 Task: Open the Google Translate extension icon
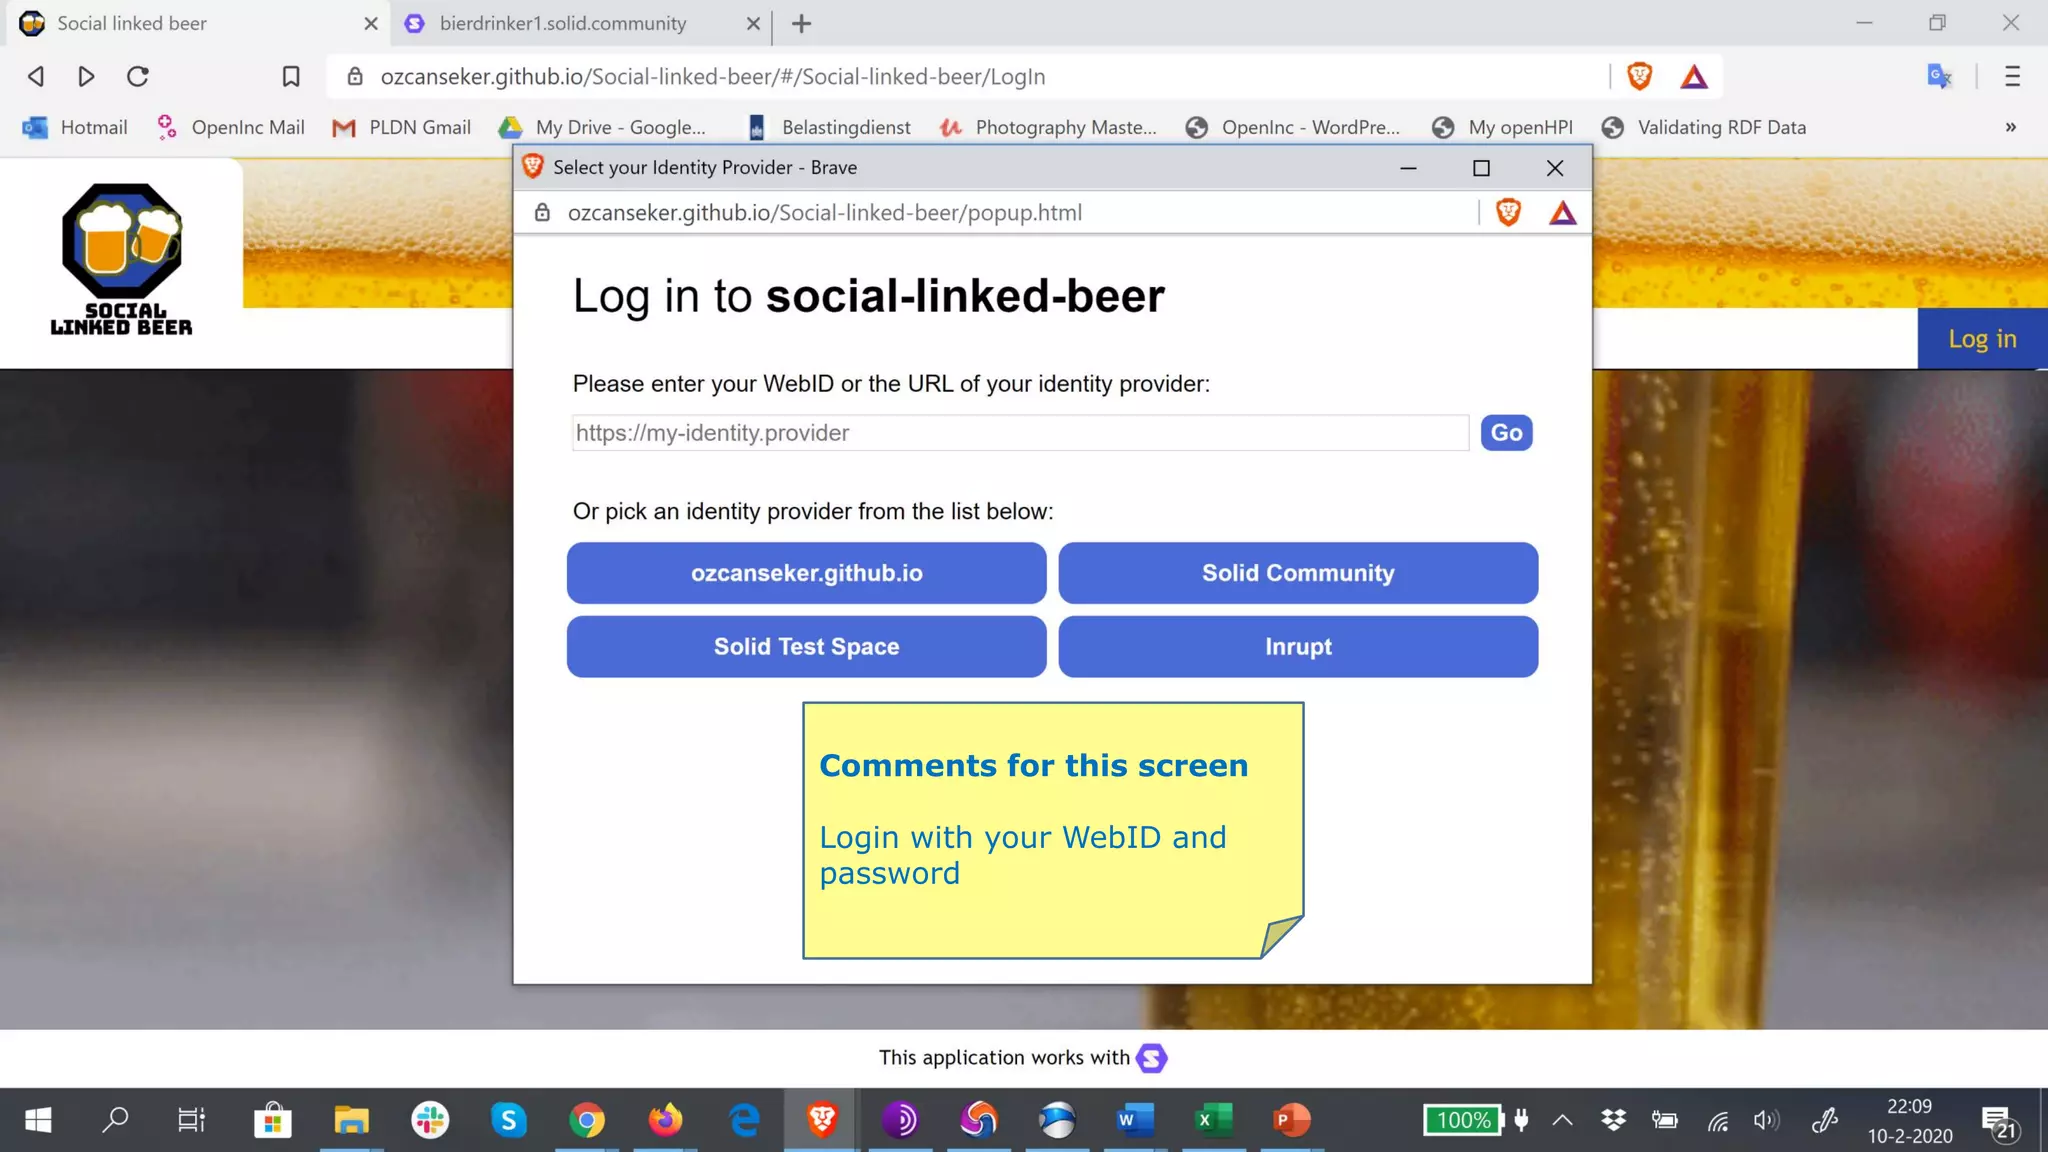coord(1939,76)
